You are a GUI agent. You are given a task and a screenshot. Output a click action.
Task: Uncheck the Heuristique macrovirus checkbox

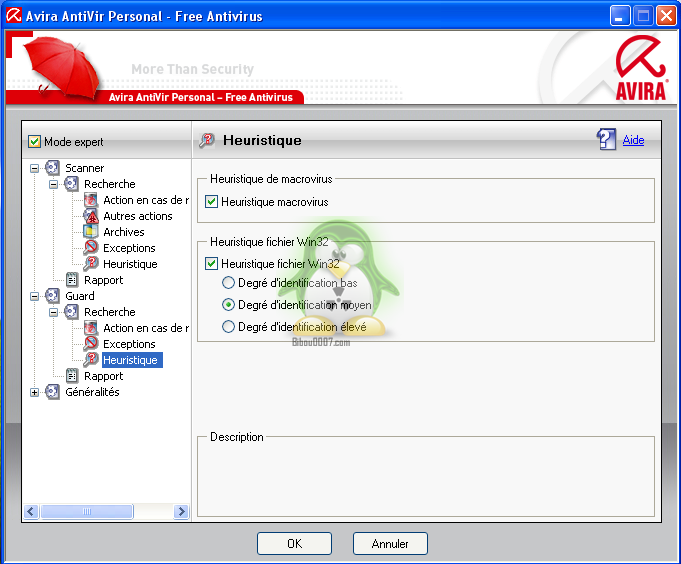tap(212, 201)
